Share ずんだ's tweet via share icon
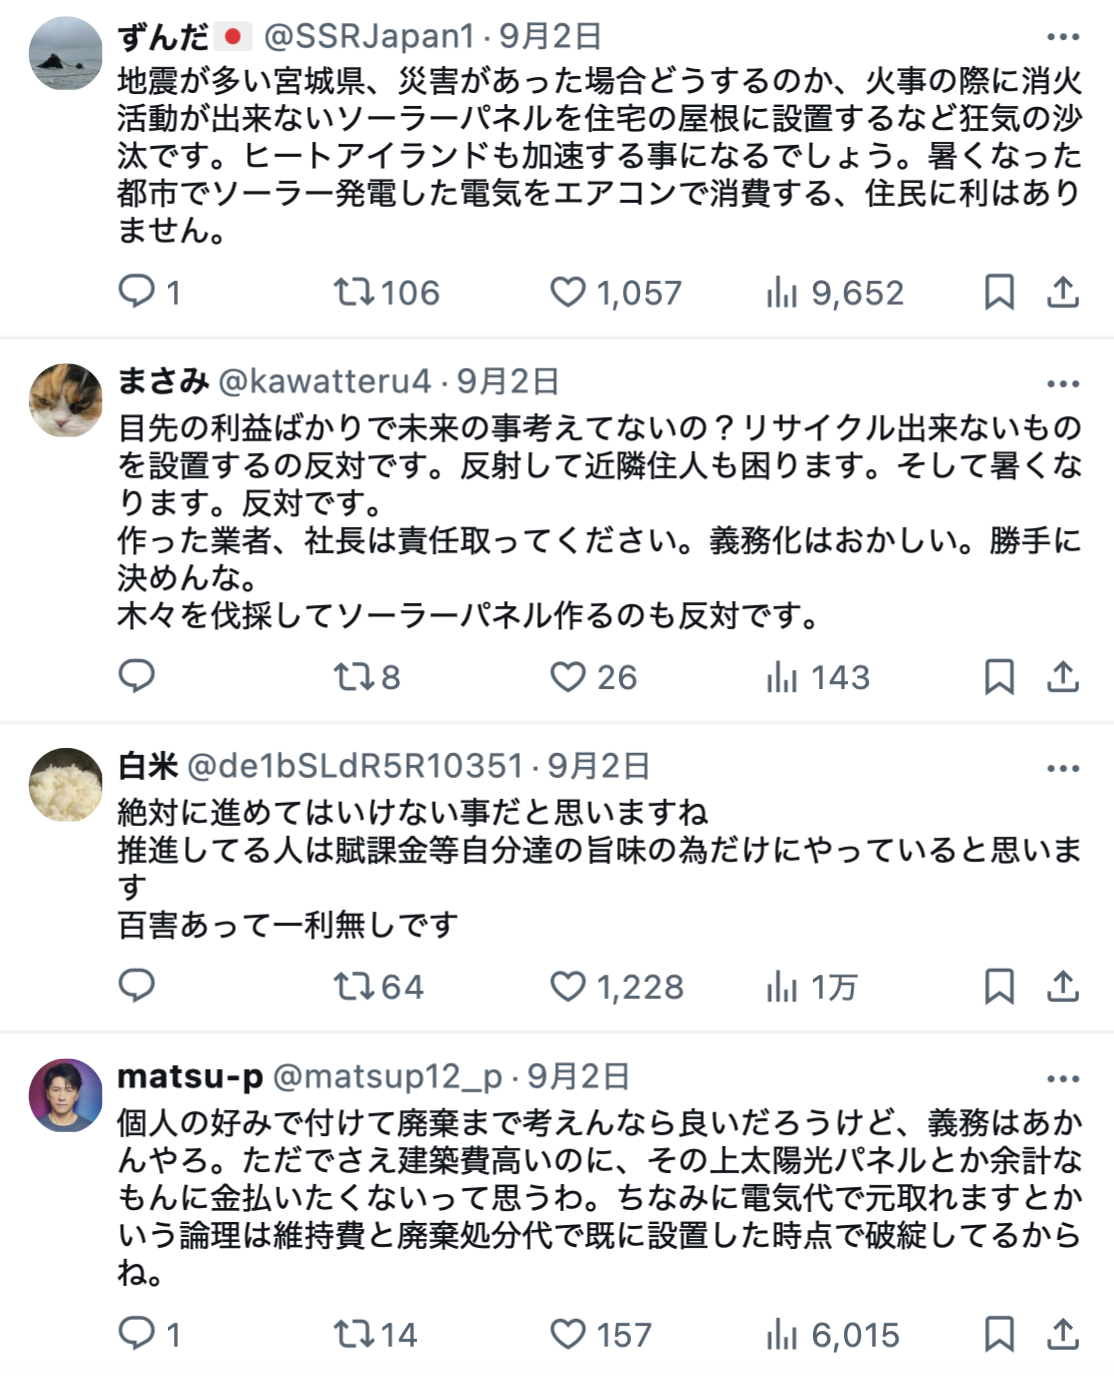The width and height of the screenshot is (1114, 1376). tap(1062, 291)
